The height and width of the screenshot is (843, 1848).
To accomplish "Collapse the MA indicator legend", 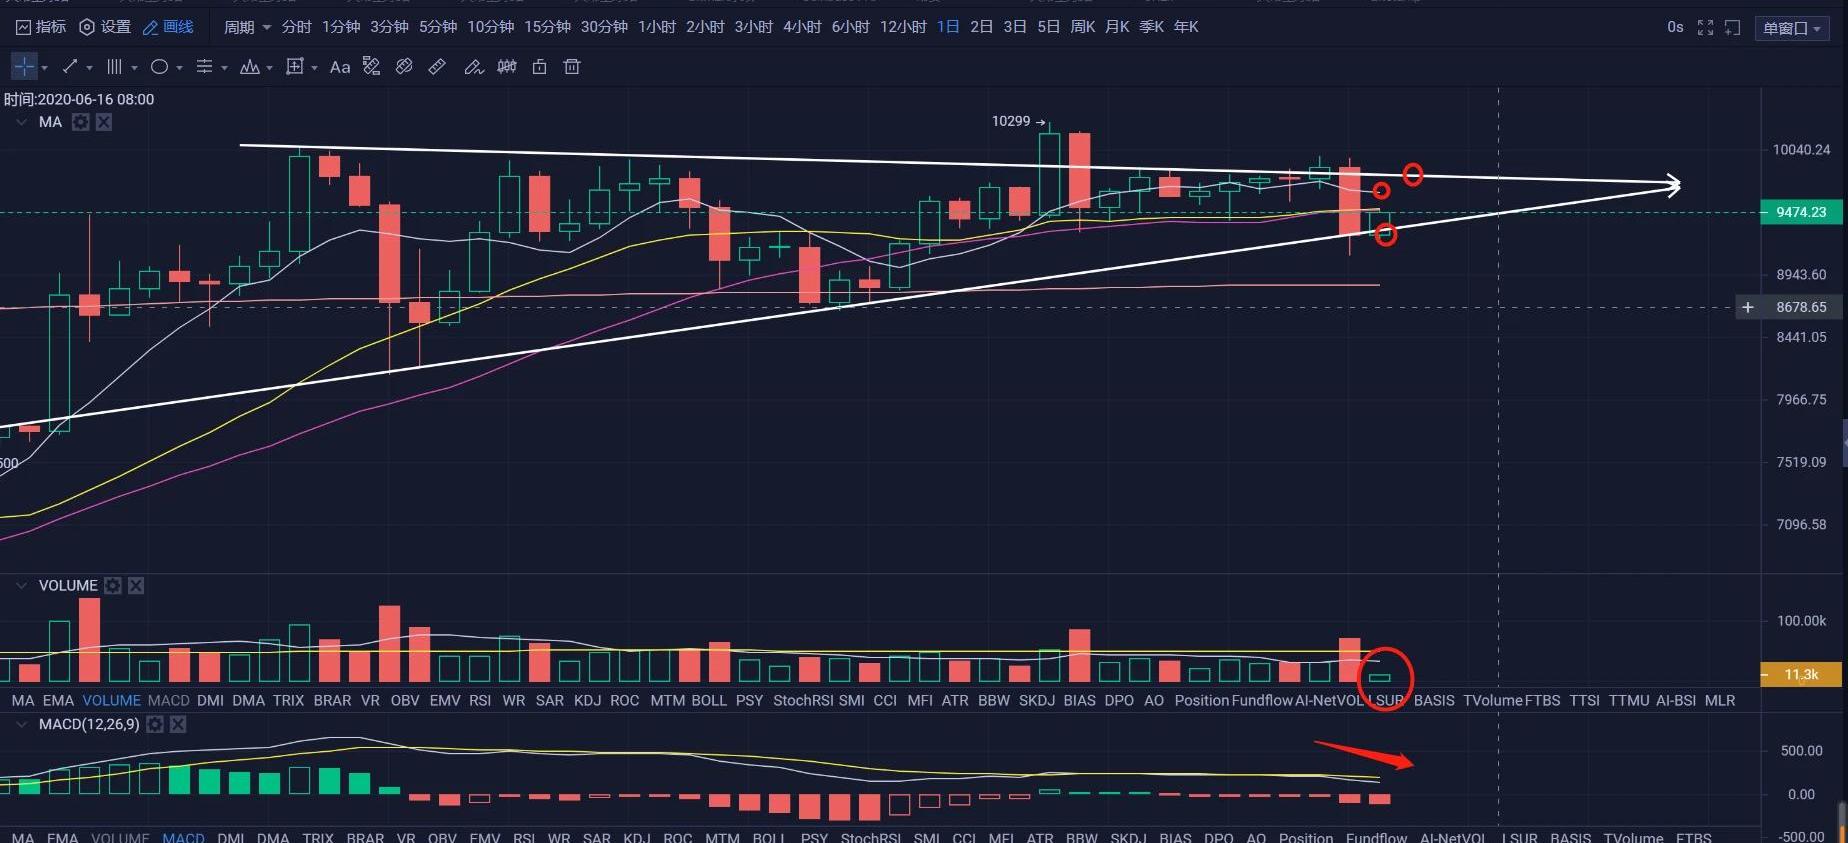I will click(x=21, y=122).
